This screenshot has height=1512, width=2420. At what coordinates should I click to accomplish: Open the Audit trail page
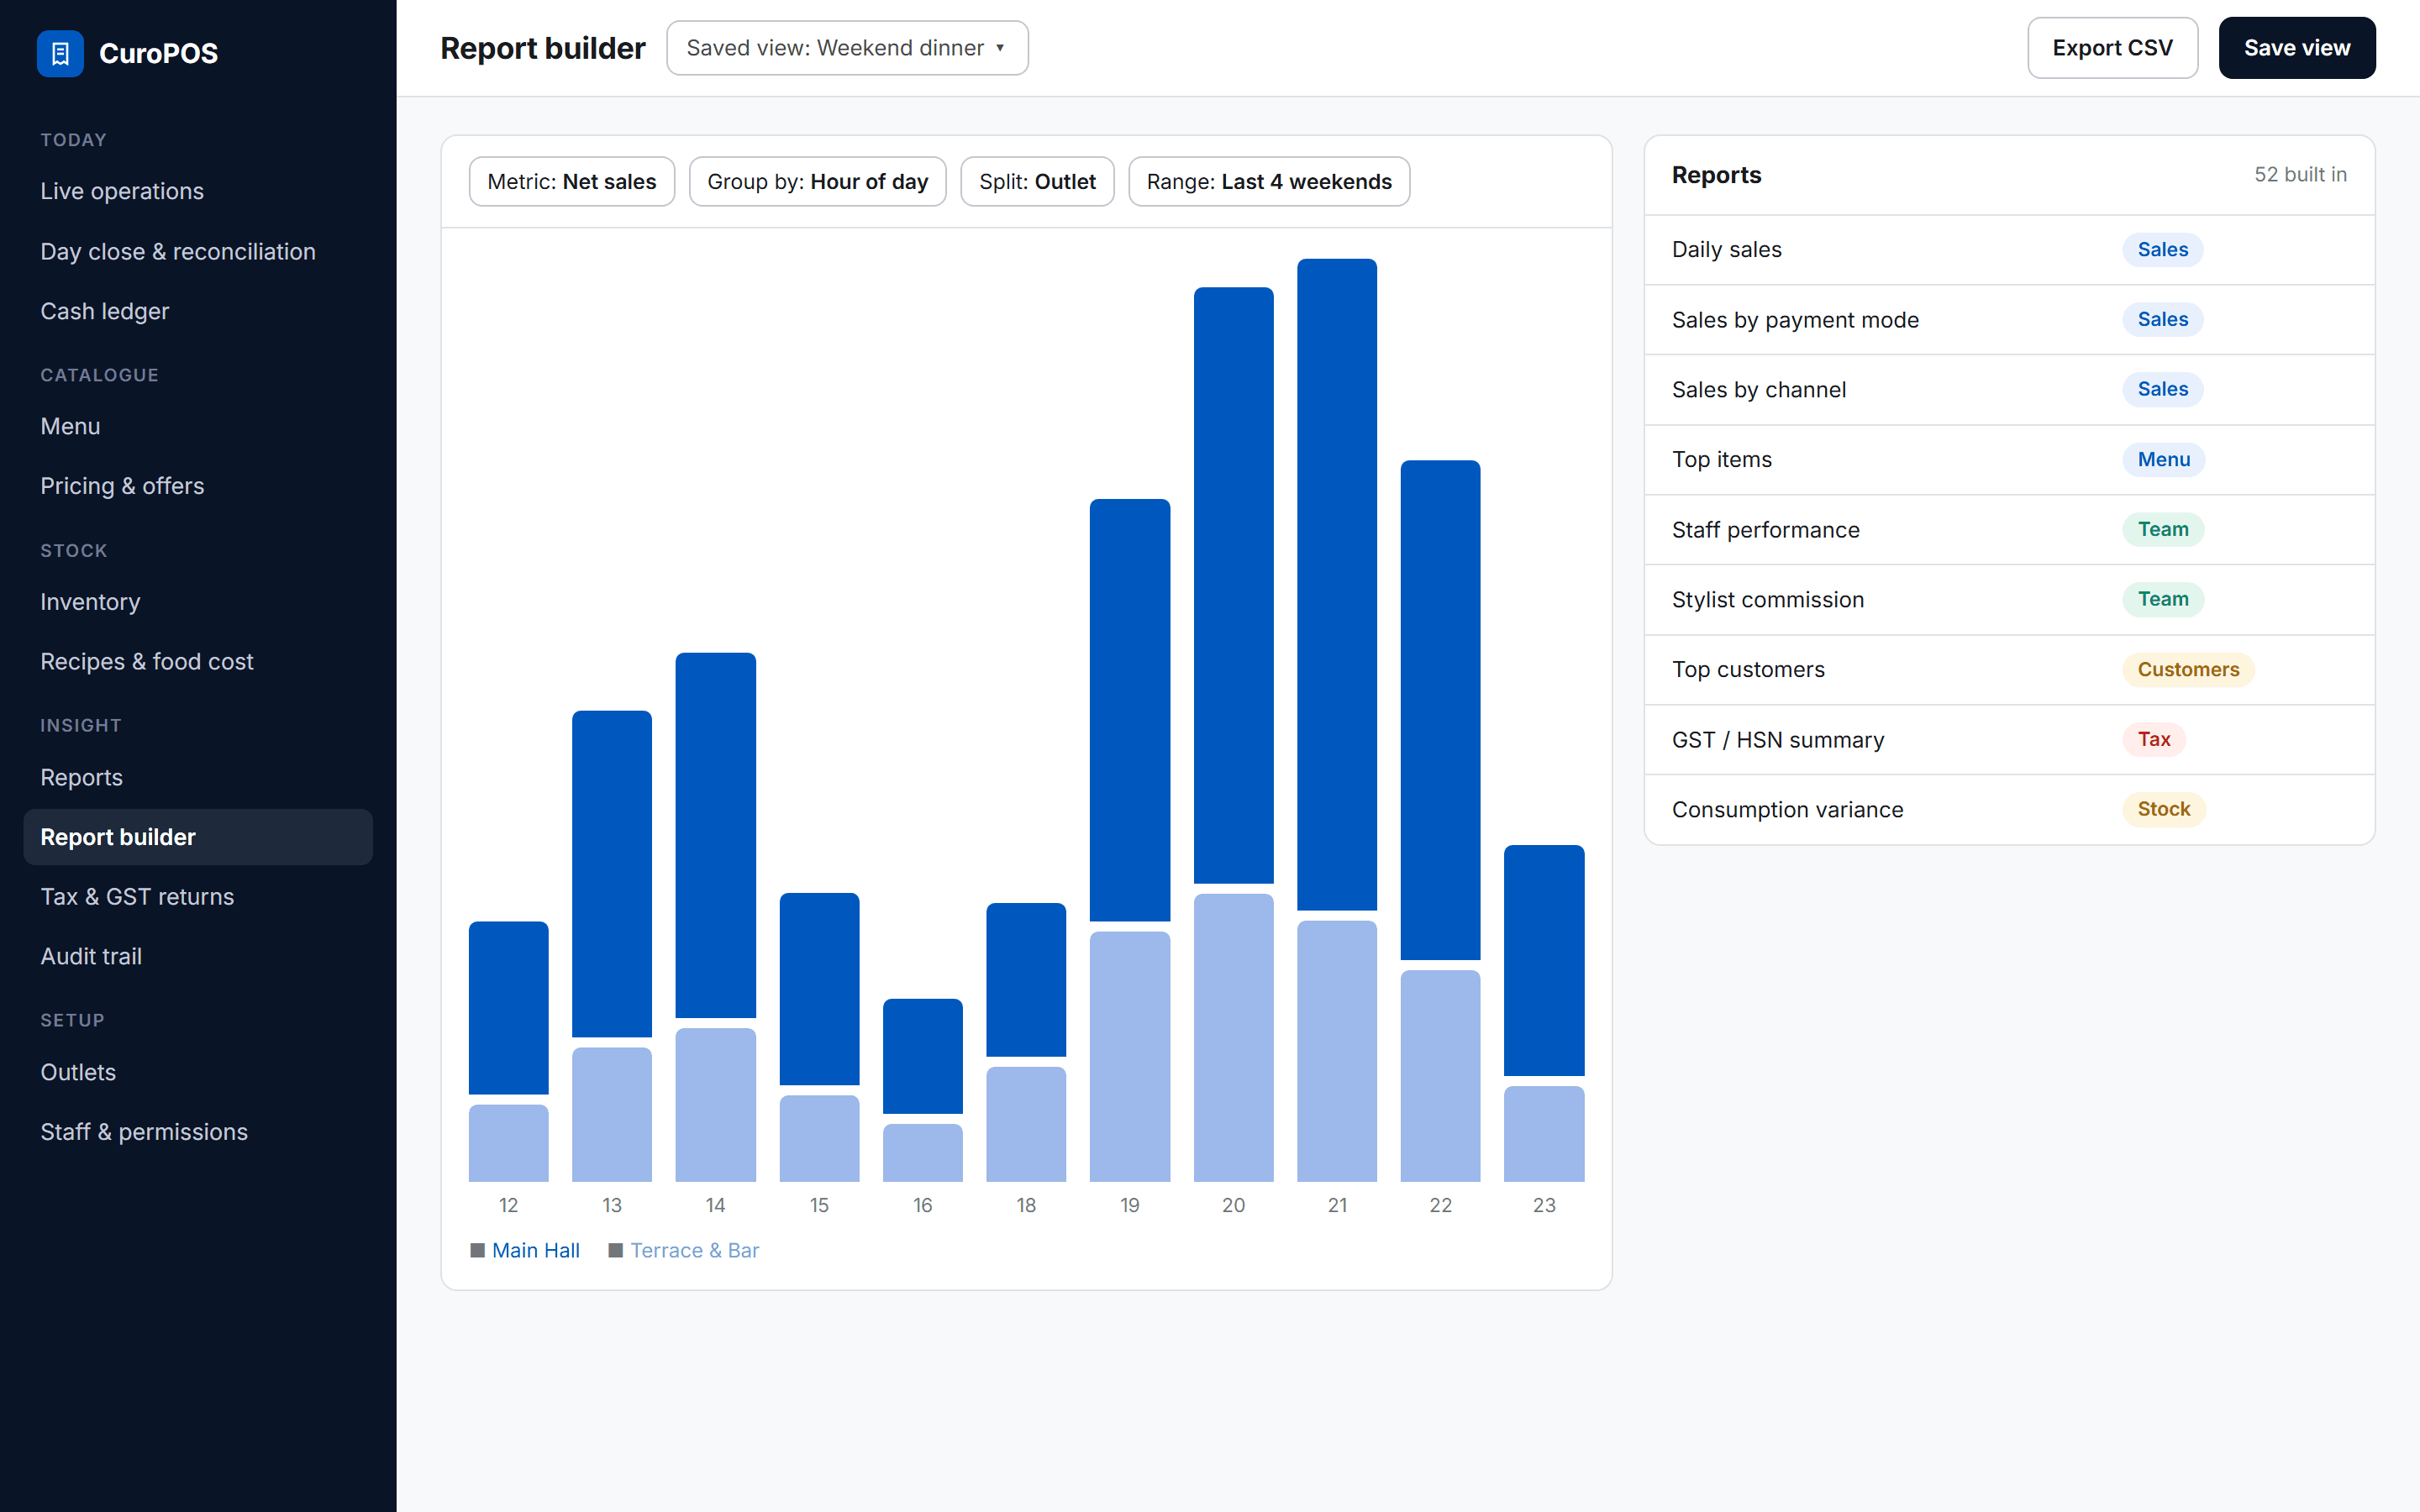tap(198, 956)
